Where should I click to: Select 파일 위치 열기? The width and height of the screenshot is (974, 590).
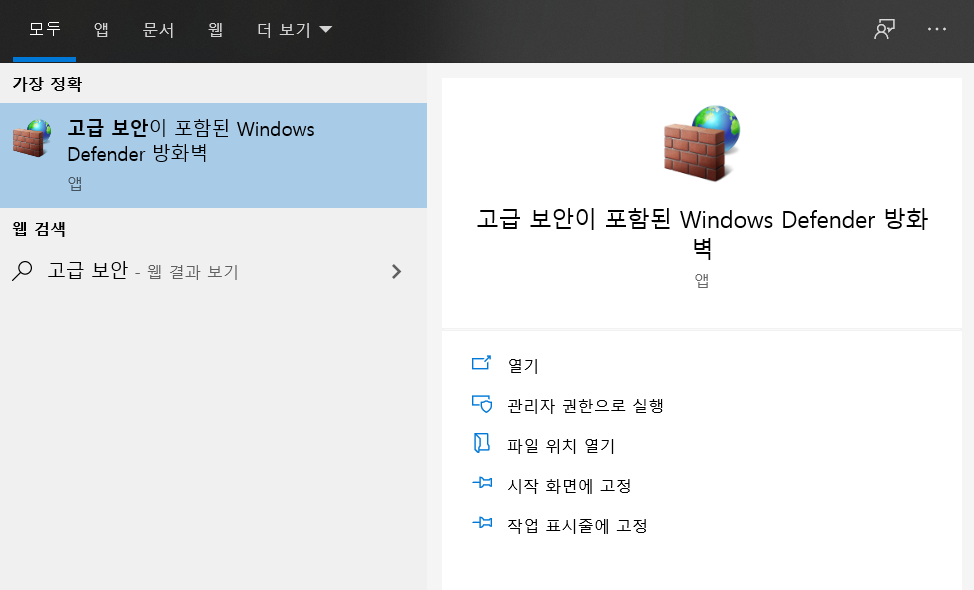[561, 445]
